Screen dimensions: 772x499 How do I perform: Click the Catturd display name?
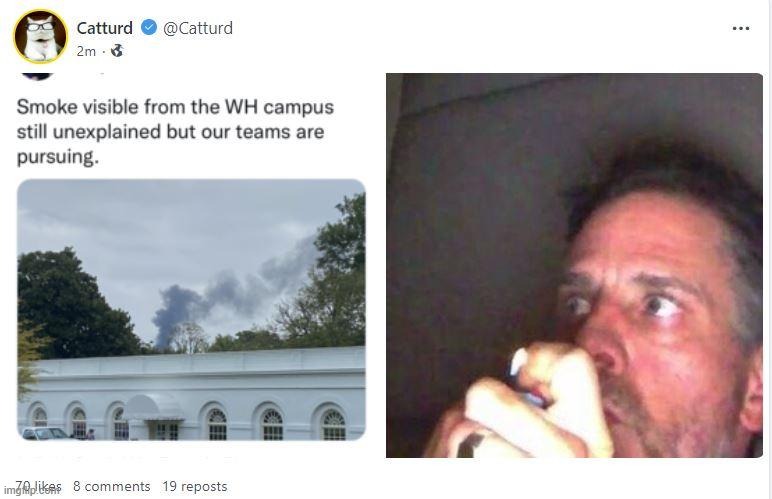pyautogui.click(x=104, y=28)
